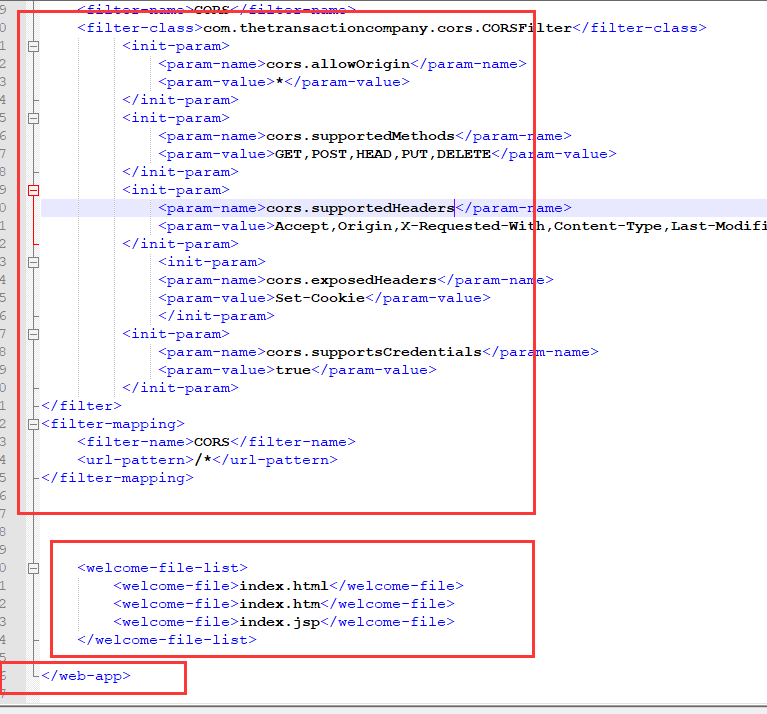Image resolution: width=767 pixels, height=714 pixels.
Task: Click the <init-param> tag above cors.exposedHeaders
Action: coord(212,262)
